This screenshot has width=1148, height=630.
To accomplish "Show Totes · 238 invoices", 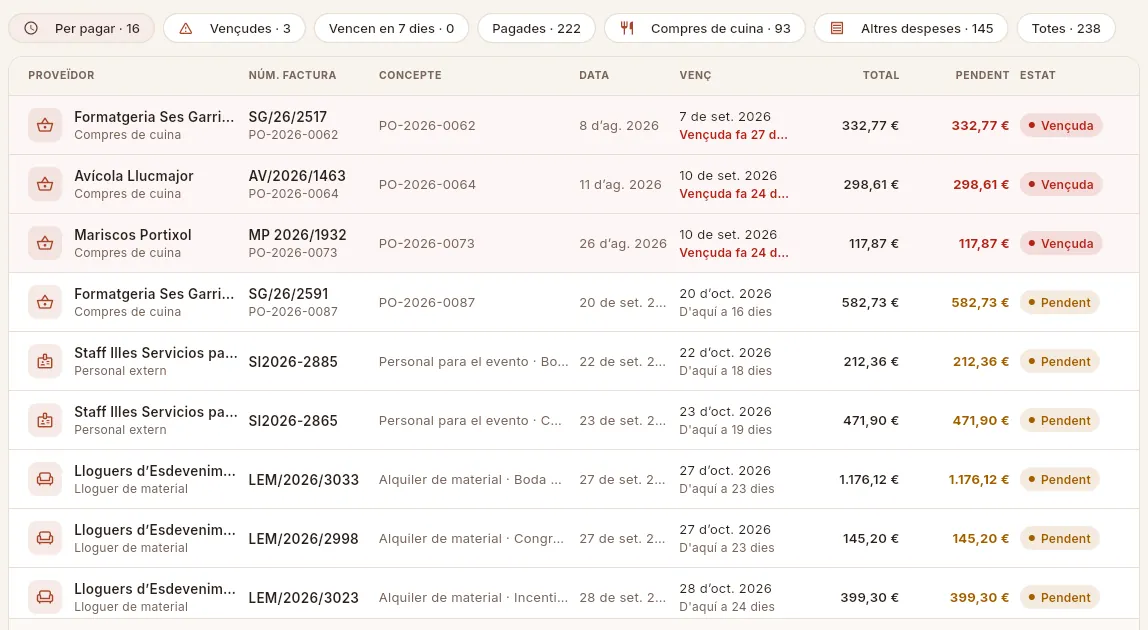I will (1066, 29).
